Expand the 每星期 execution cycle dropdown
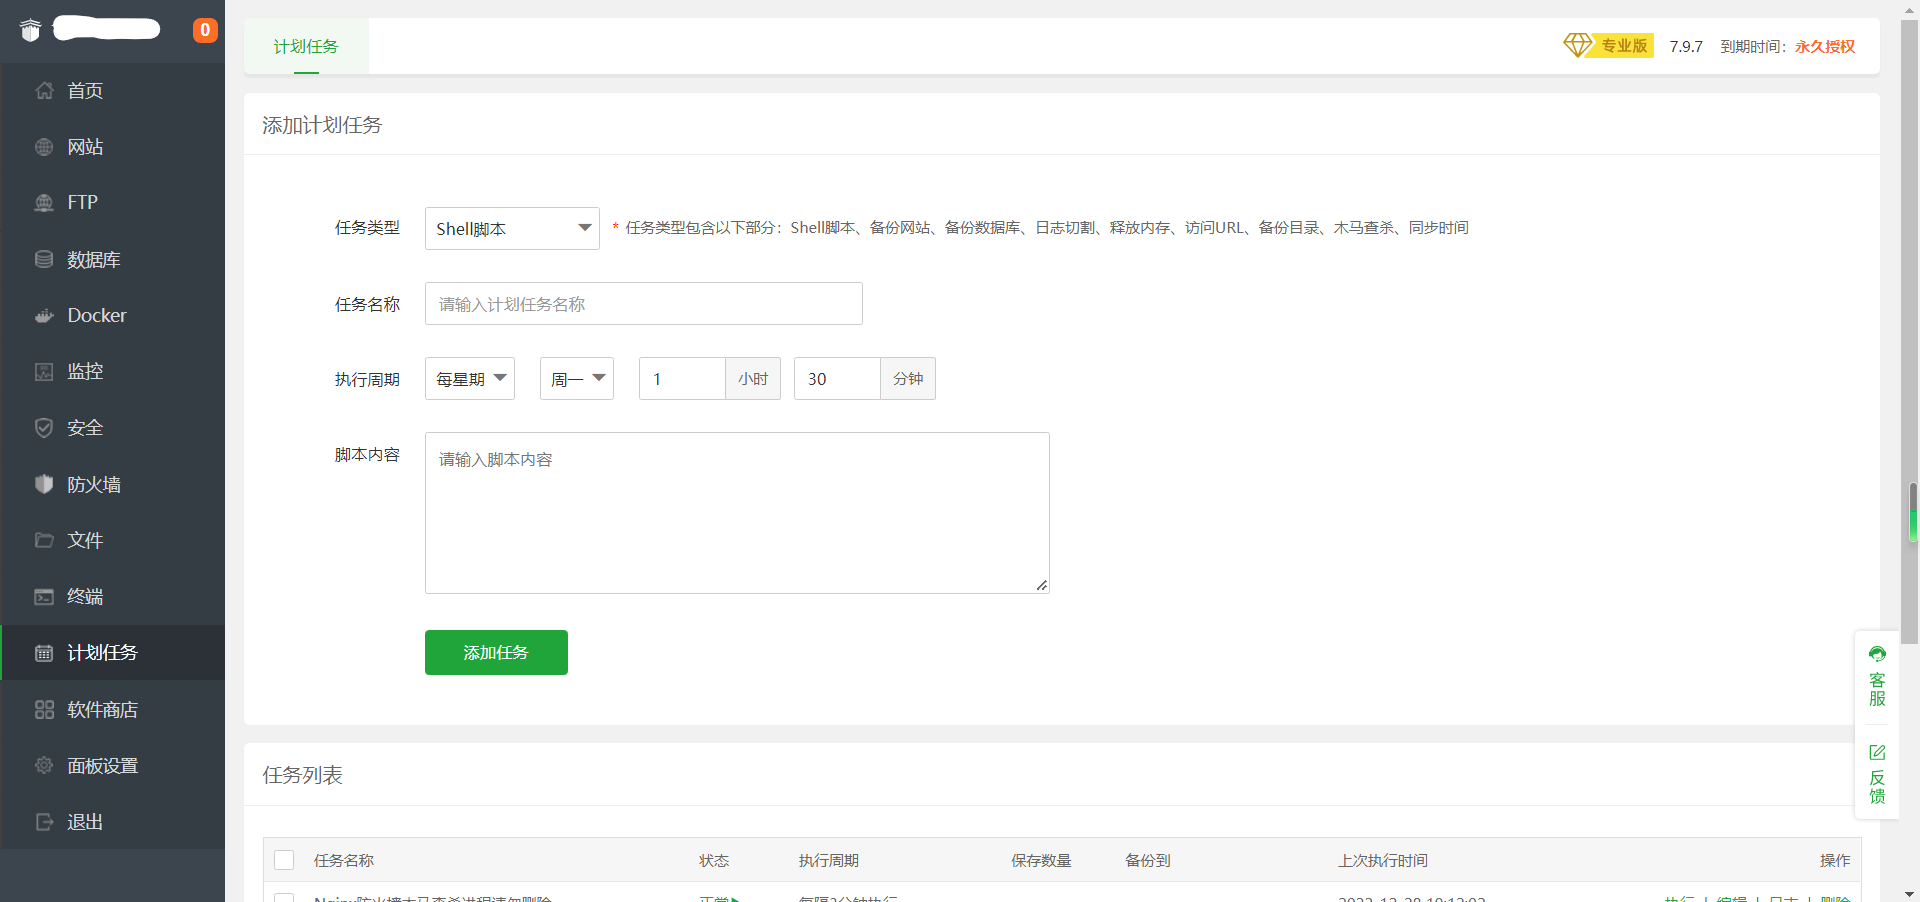The width and height of the screenshot is (1920, 902). [470, 379]
